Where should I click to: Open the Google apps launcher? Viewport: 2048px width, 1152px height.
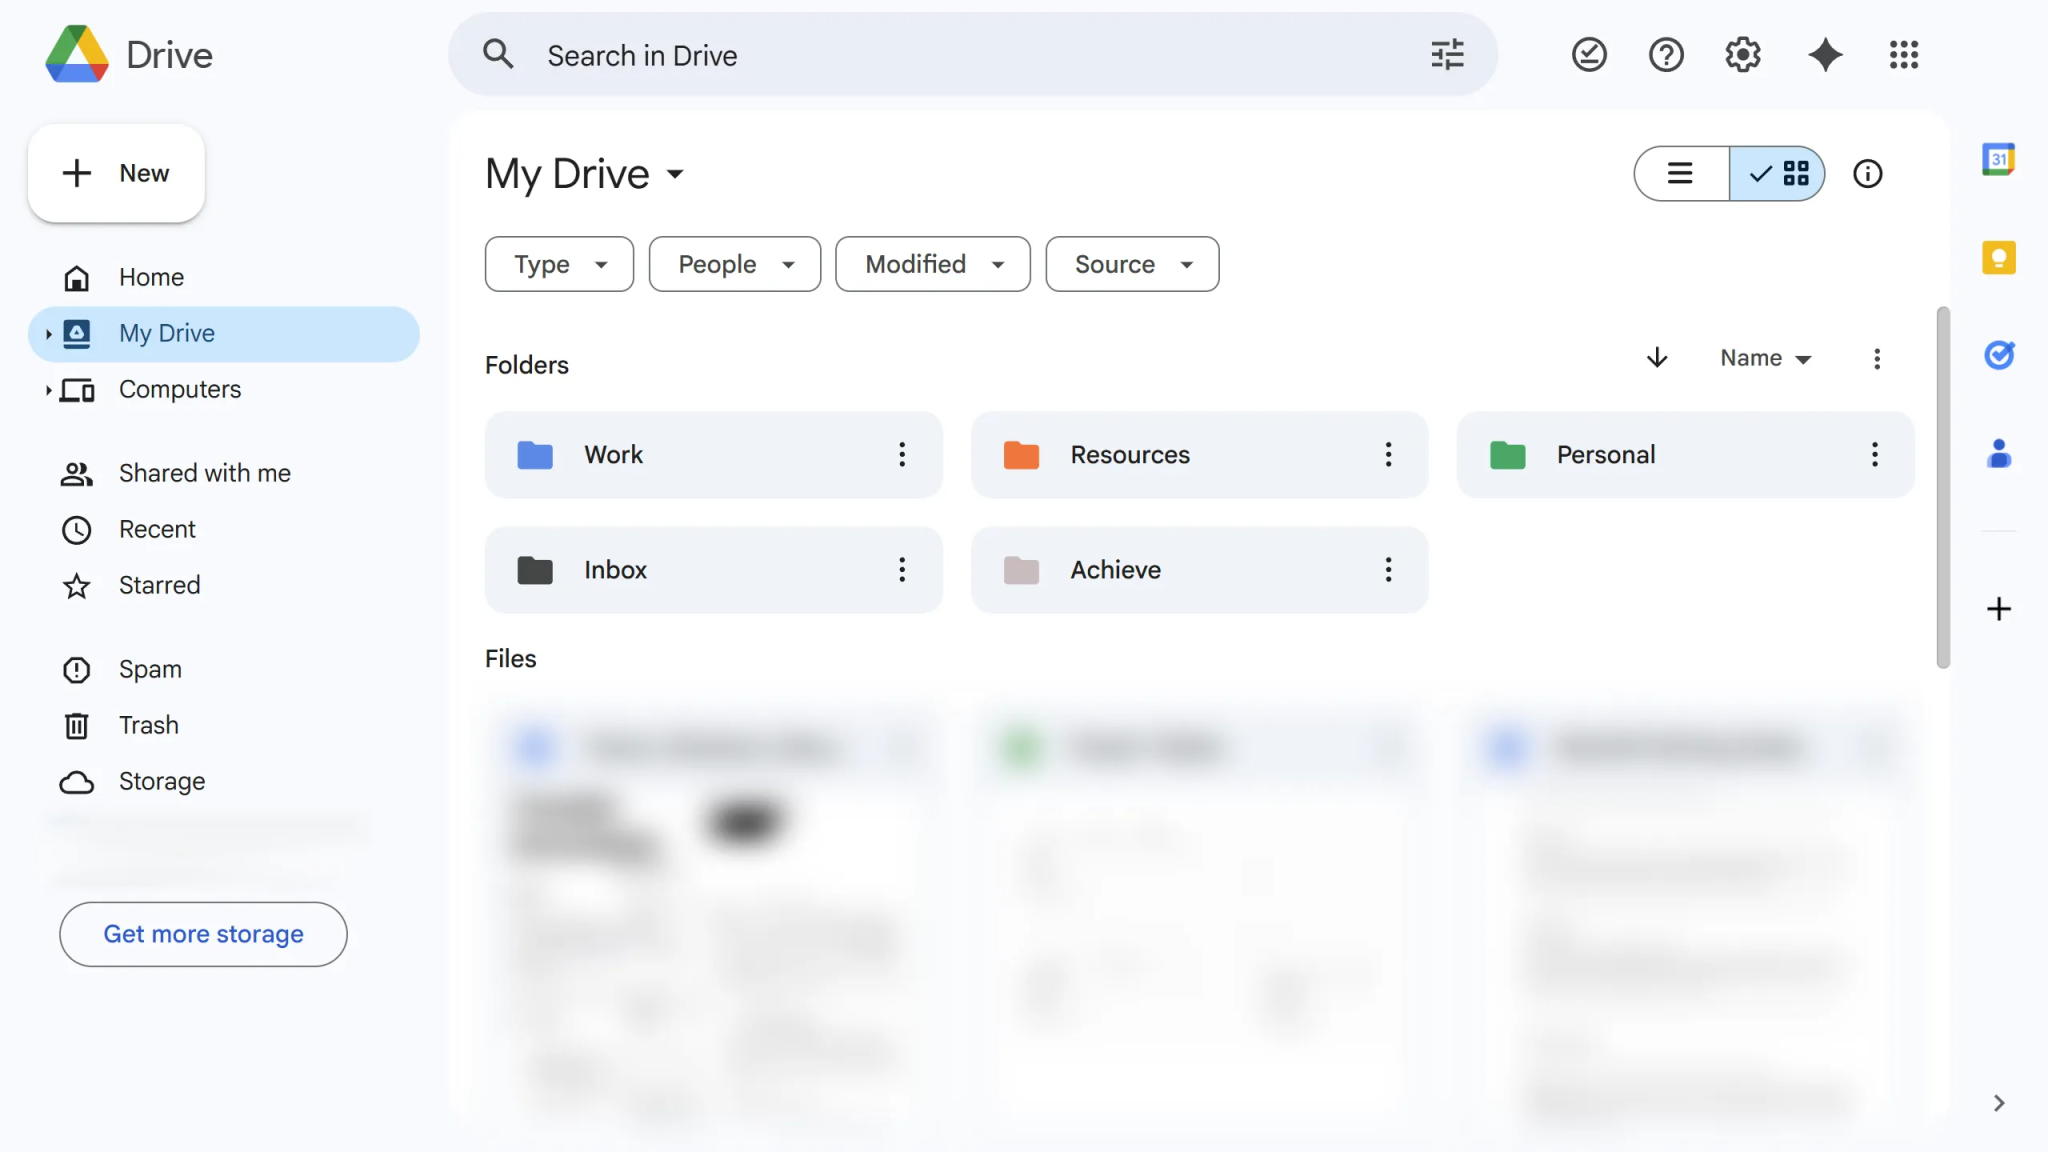(x=1903, y=54)
